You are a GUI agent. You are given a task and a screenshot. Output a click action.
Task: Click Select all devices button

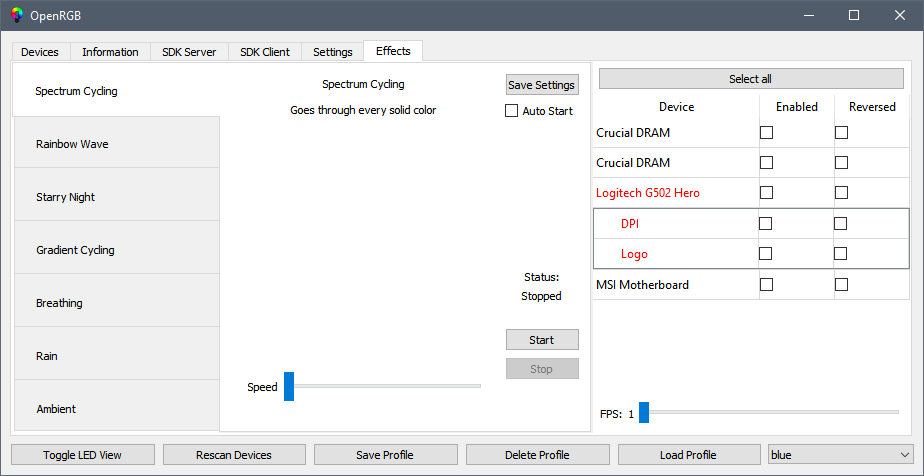[751, 79]
